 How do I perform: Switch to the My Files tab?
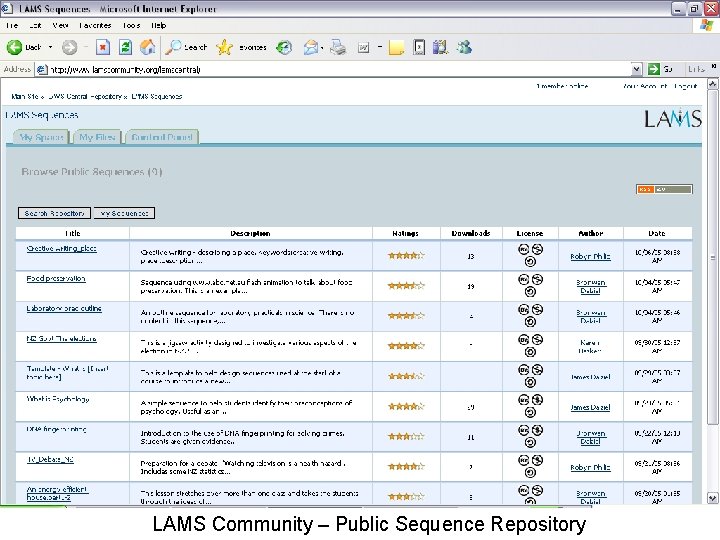tap(97, 137)
